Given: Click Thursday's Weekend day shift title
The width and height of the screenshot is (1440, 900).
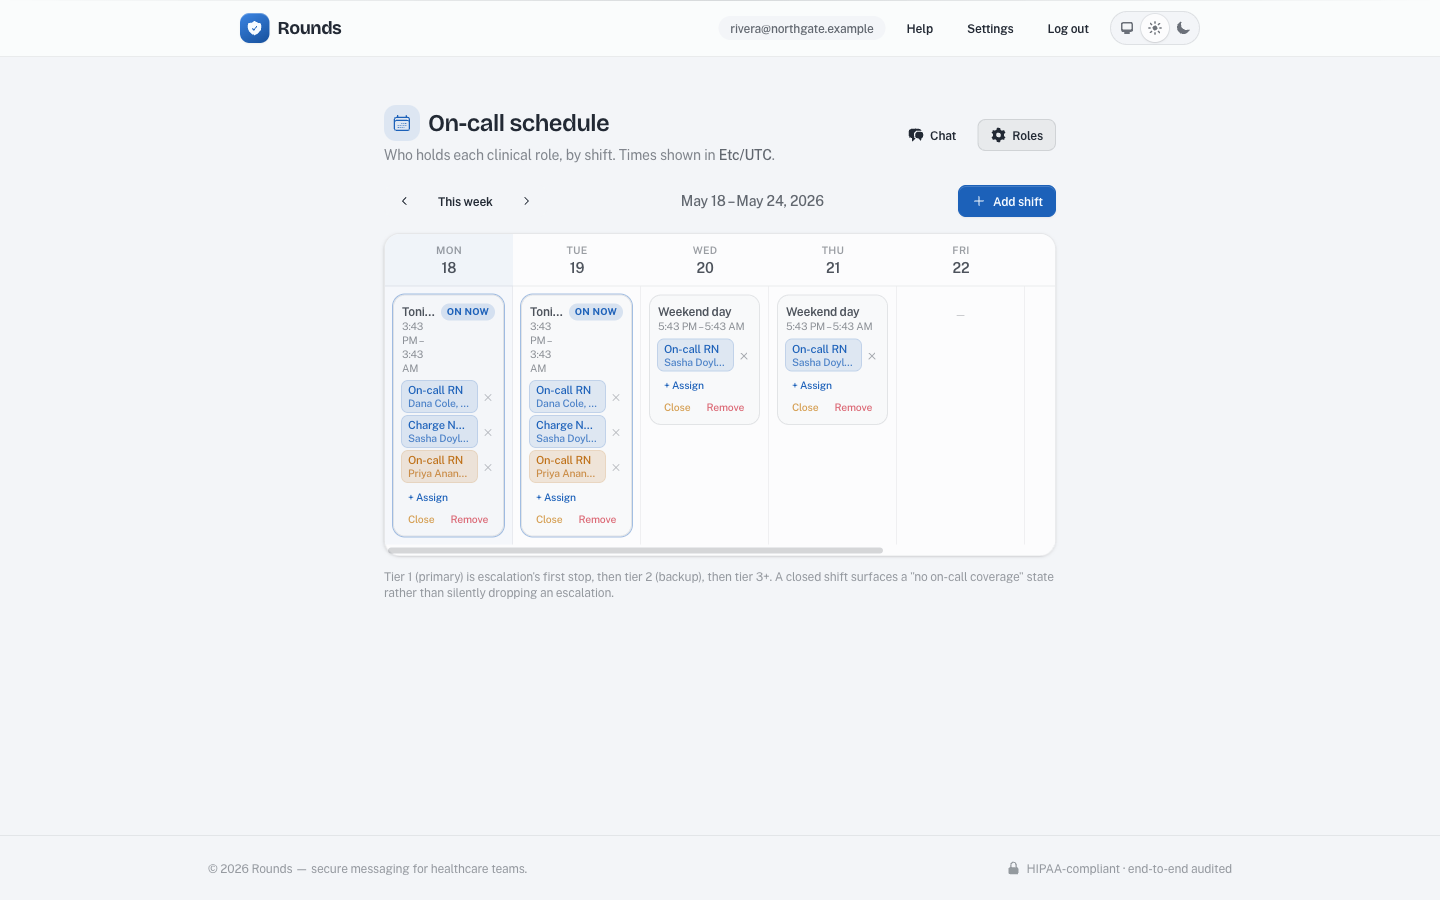Looking at the screenshot, I should click(822, 312).
